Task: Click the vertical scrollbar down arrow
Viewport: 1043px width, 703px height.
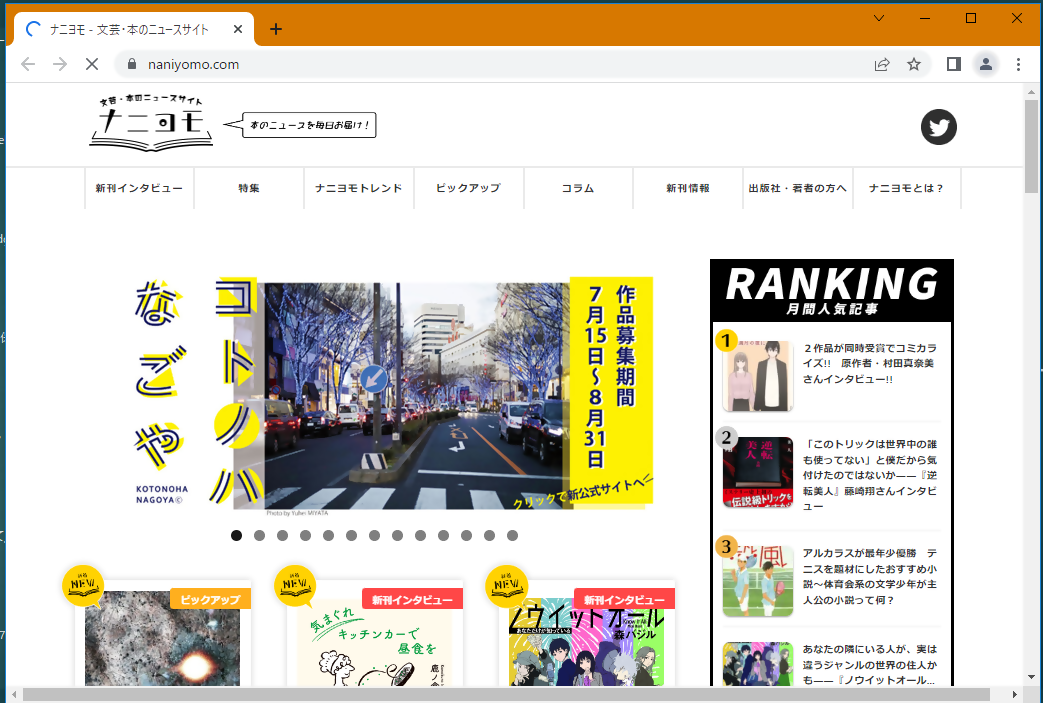Action: coord(1031,677)
